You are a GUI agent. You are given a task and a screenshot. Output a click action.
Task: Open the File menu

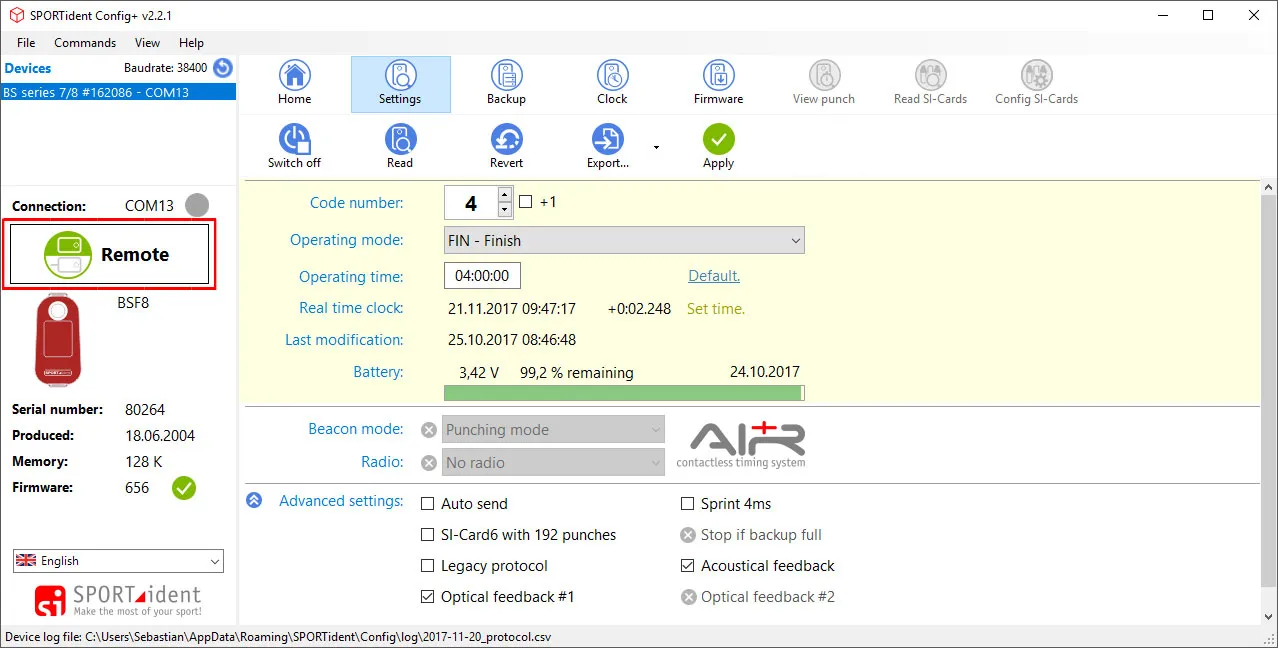(26, 43)
